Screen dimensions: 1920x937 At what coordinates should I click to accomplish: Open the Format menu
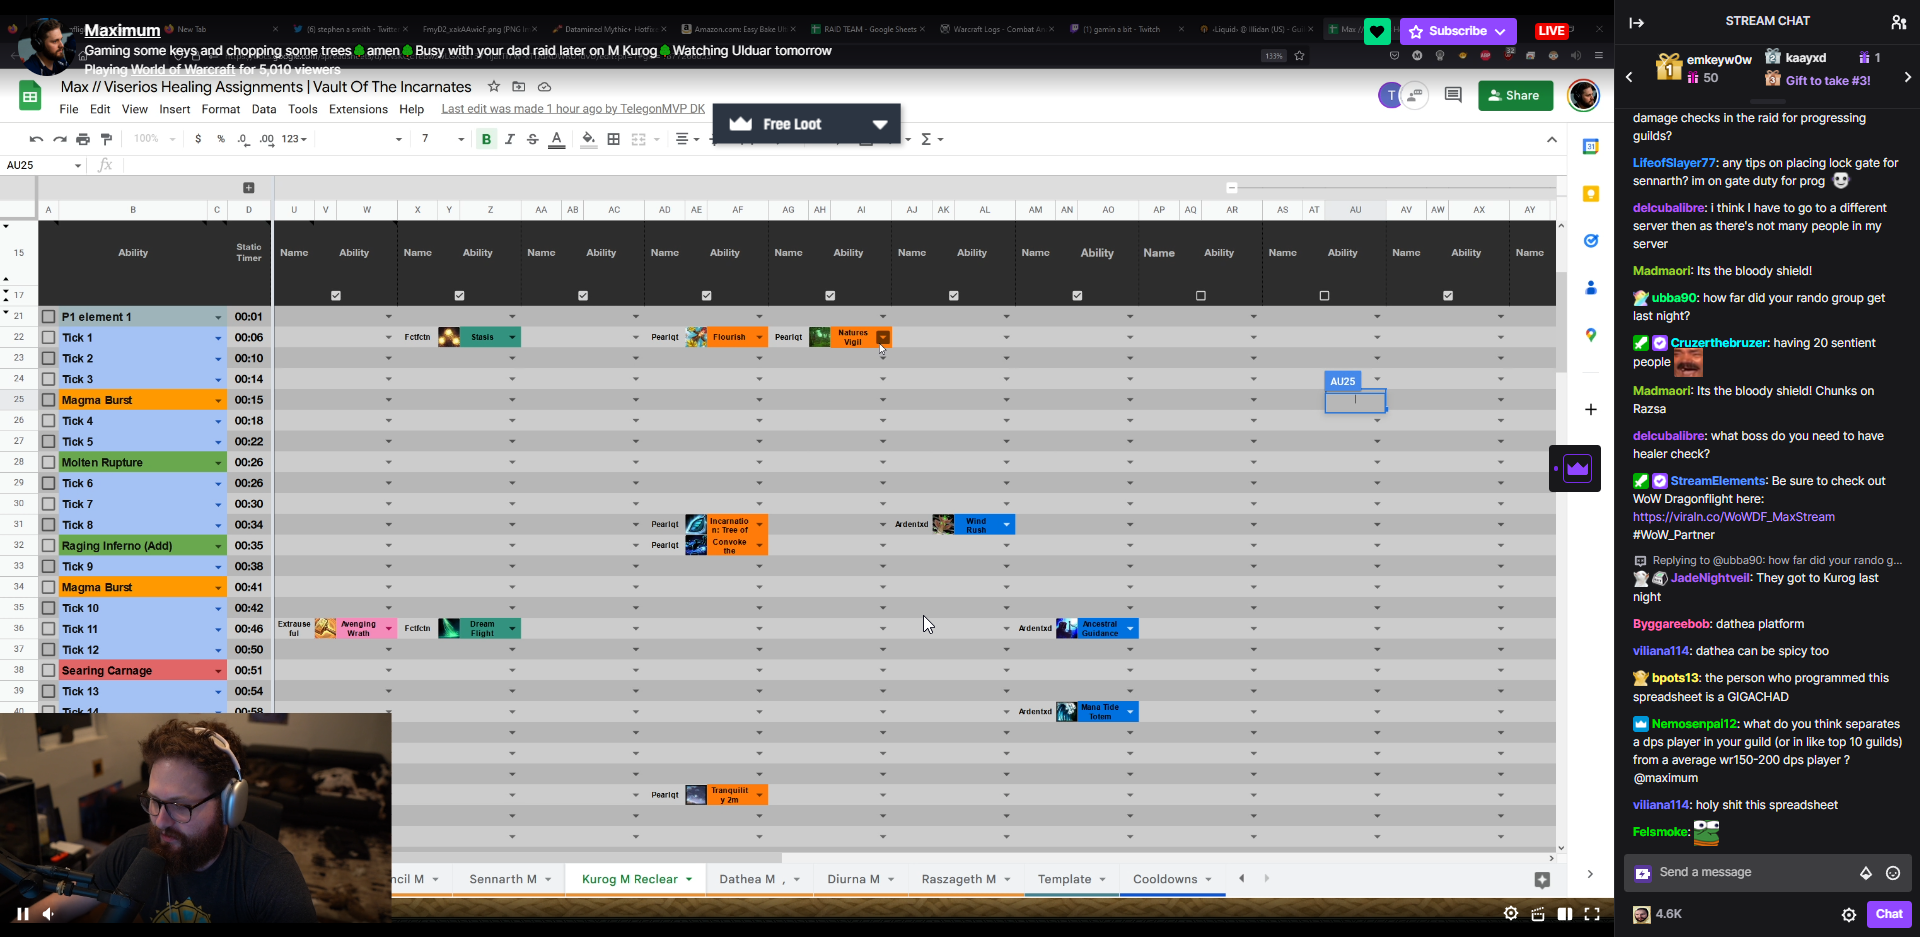coord(221,109)
